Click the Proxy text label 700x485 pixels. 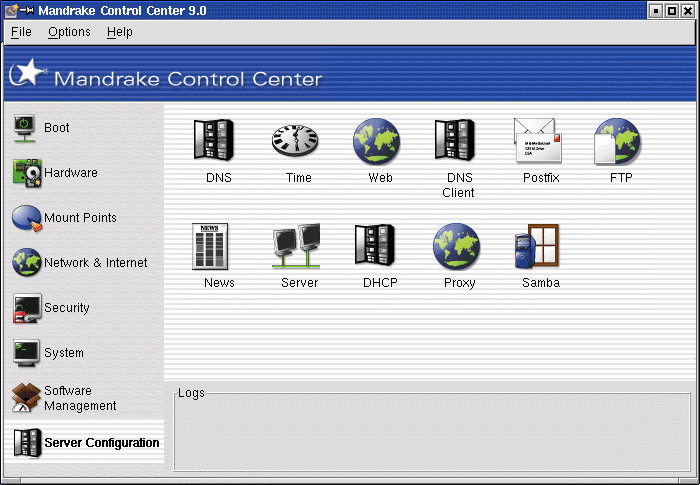459,283
